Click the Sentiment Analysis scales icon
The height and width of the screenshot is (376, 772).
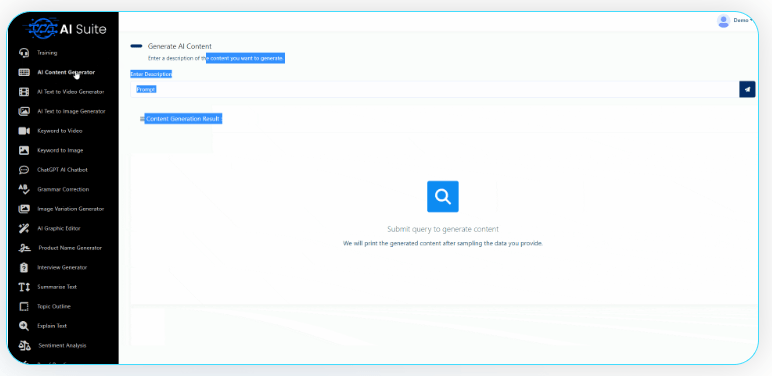[25, 345]
